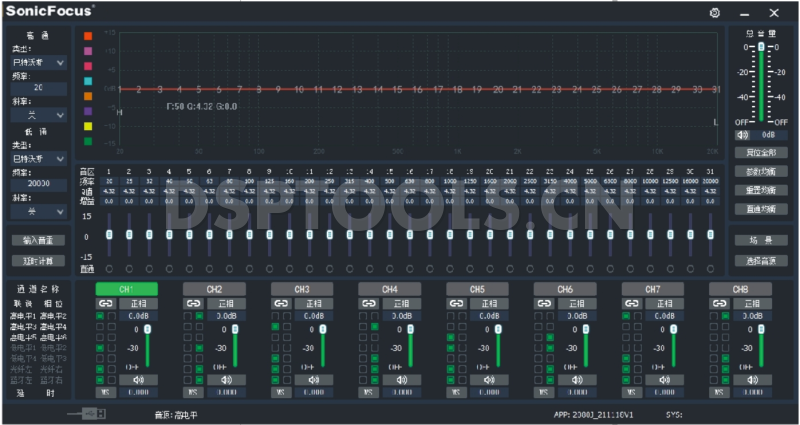Click CH2 delay MS unit button
800x425 pixels.
tap(193, 393)
